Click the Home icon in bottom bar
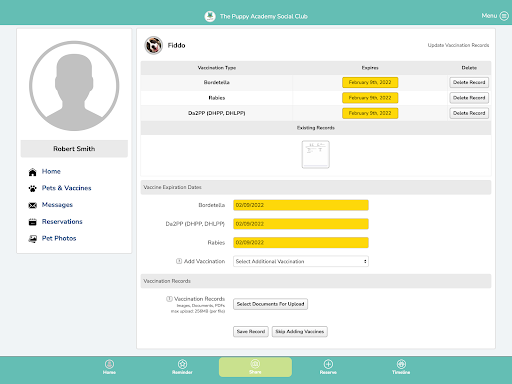The width and height of the screenshot is (512, 384). click(x=109, y=364)
